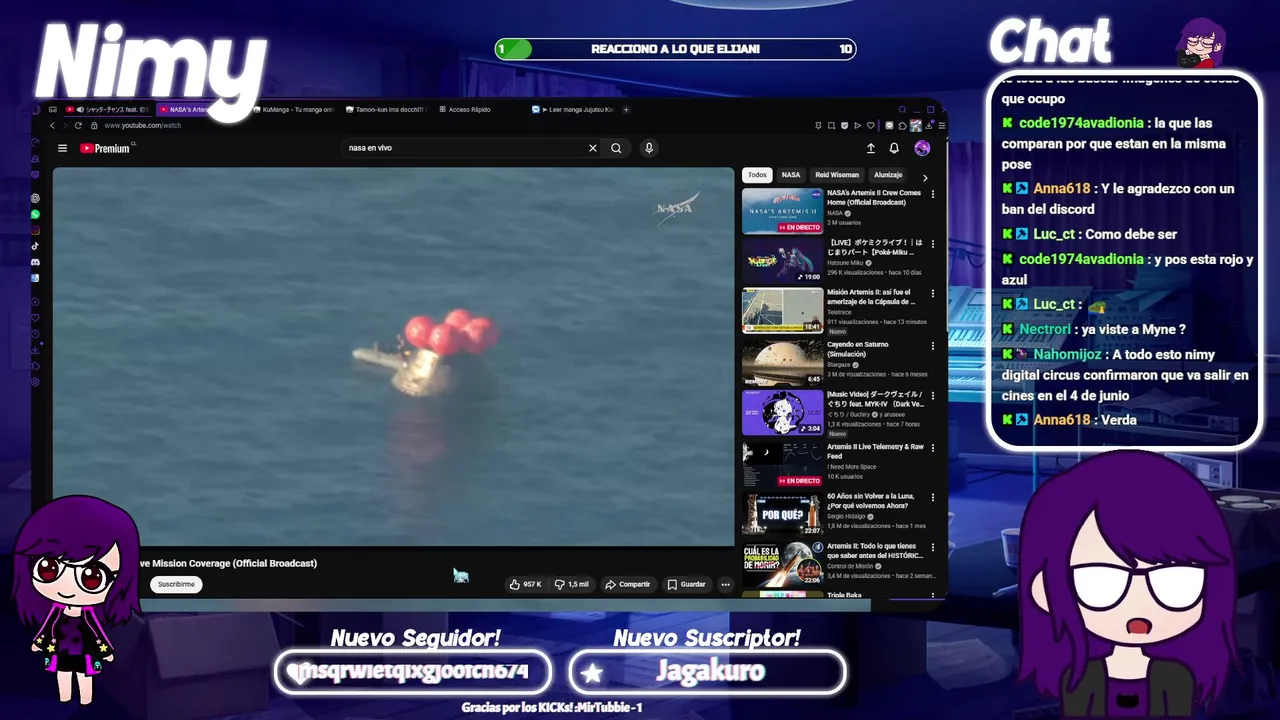Image resolution: width=1280 pixels, height=720 pixels.
Task: Open sidebar bookmarks heart icon
Action: [x=35, y=318]
